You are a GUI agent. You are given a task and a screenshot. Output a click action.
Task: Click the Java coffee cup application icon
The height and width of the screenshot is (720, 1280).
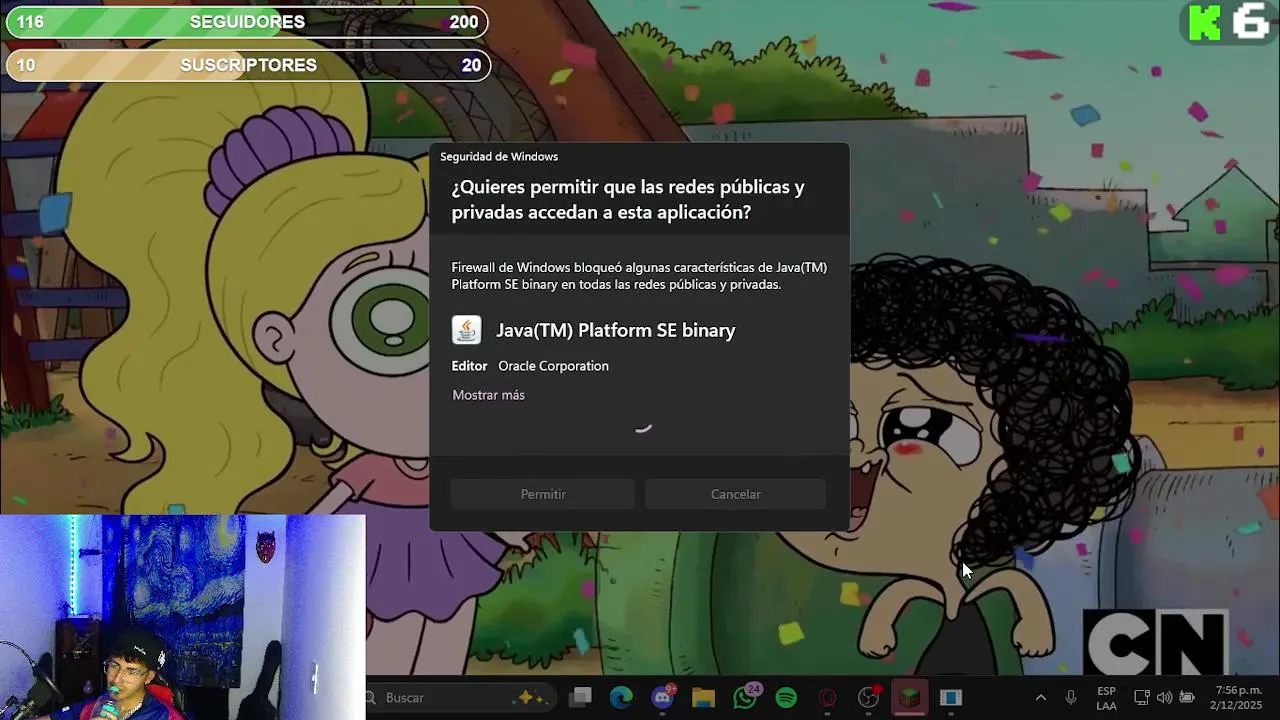tap(467, 330)
